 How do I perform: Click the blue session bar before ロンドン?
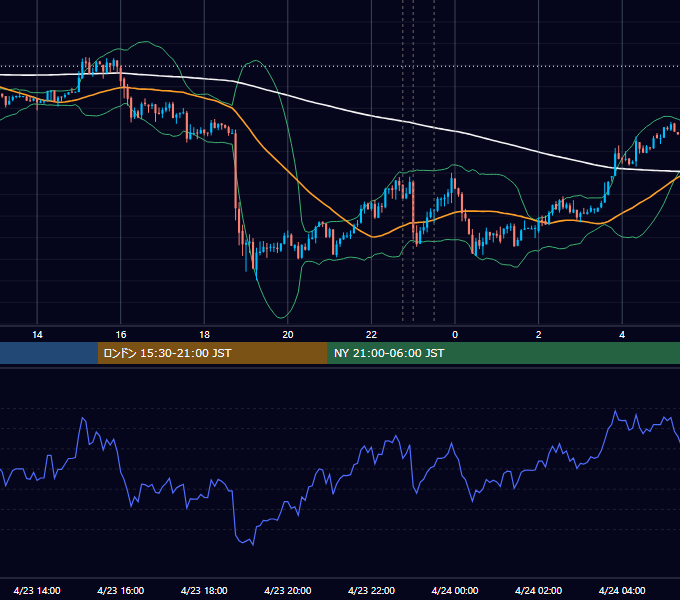(x=49, y=353)
